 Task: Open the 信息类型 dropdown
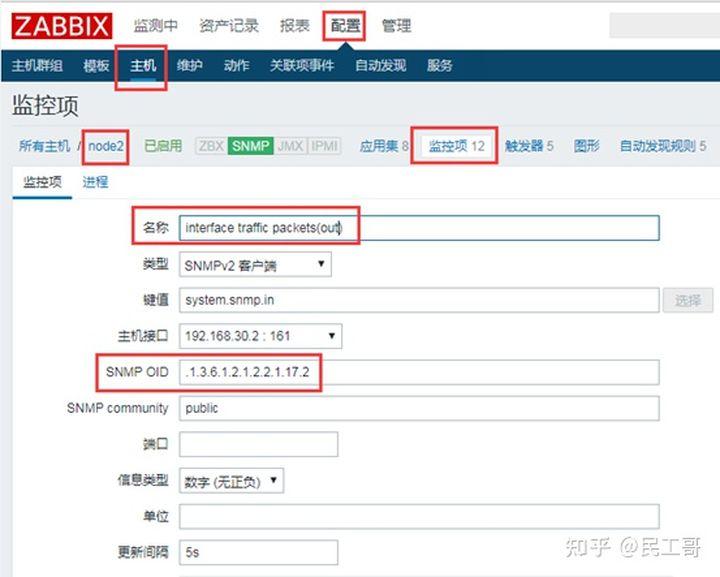coord(231,481)
